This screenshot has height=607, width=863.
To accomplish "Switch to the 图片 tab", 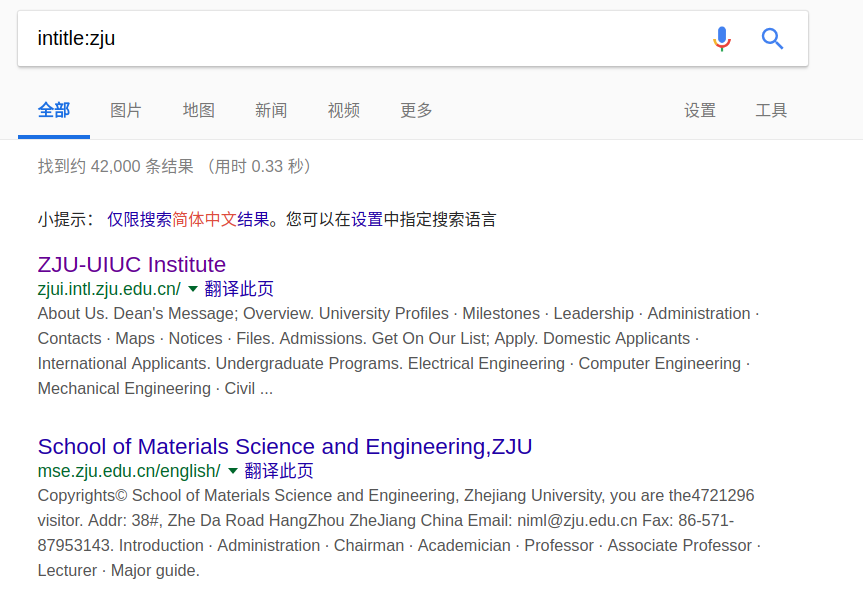I will 126,110.
